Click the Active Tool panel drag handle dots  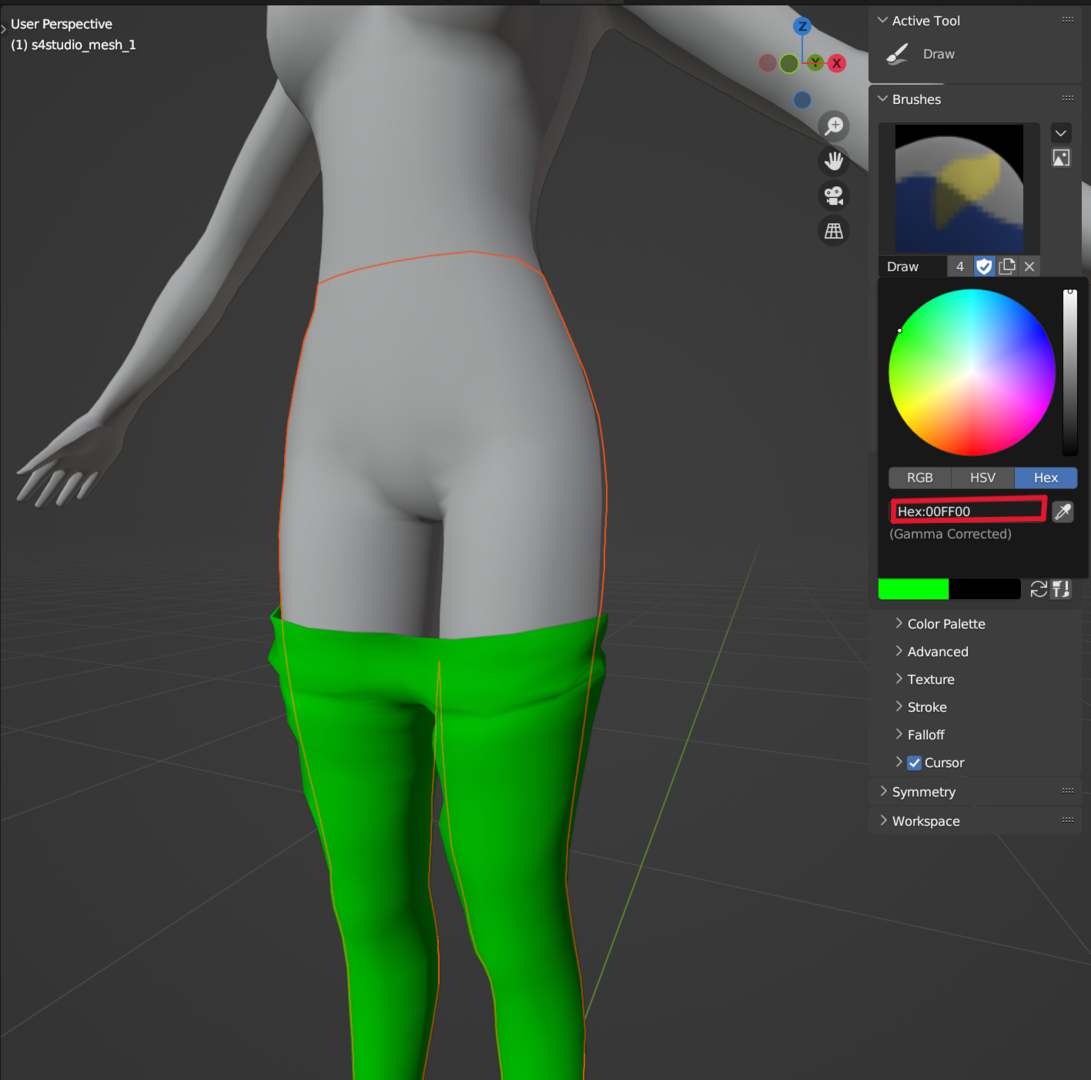[1067, 19]
